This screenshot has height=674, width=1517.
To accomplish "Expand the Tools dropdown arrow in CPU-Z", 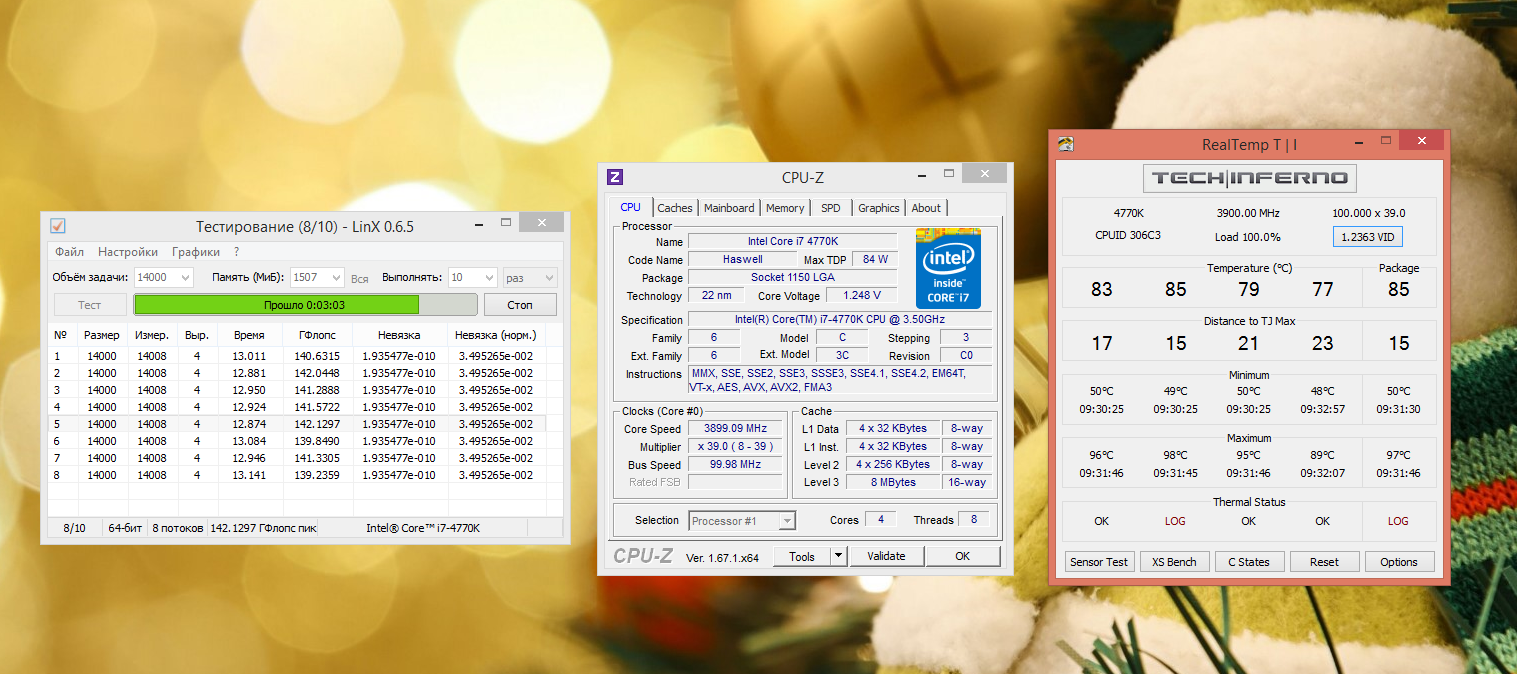I will pyautogui.click(x=839, y=556).
